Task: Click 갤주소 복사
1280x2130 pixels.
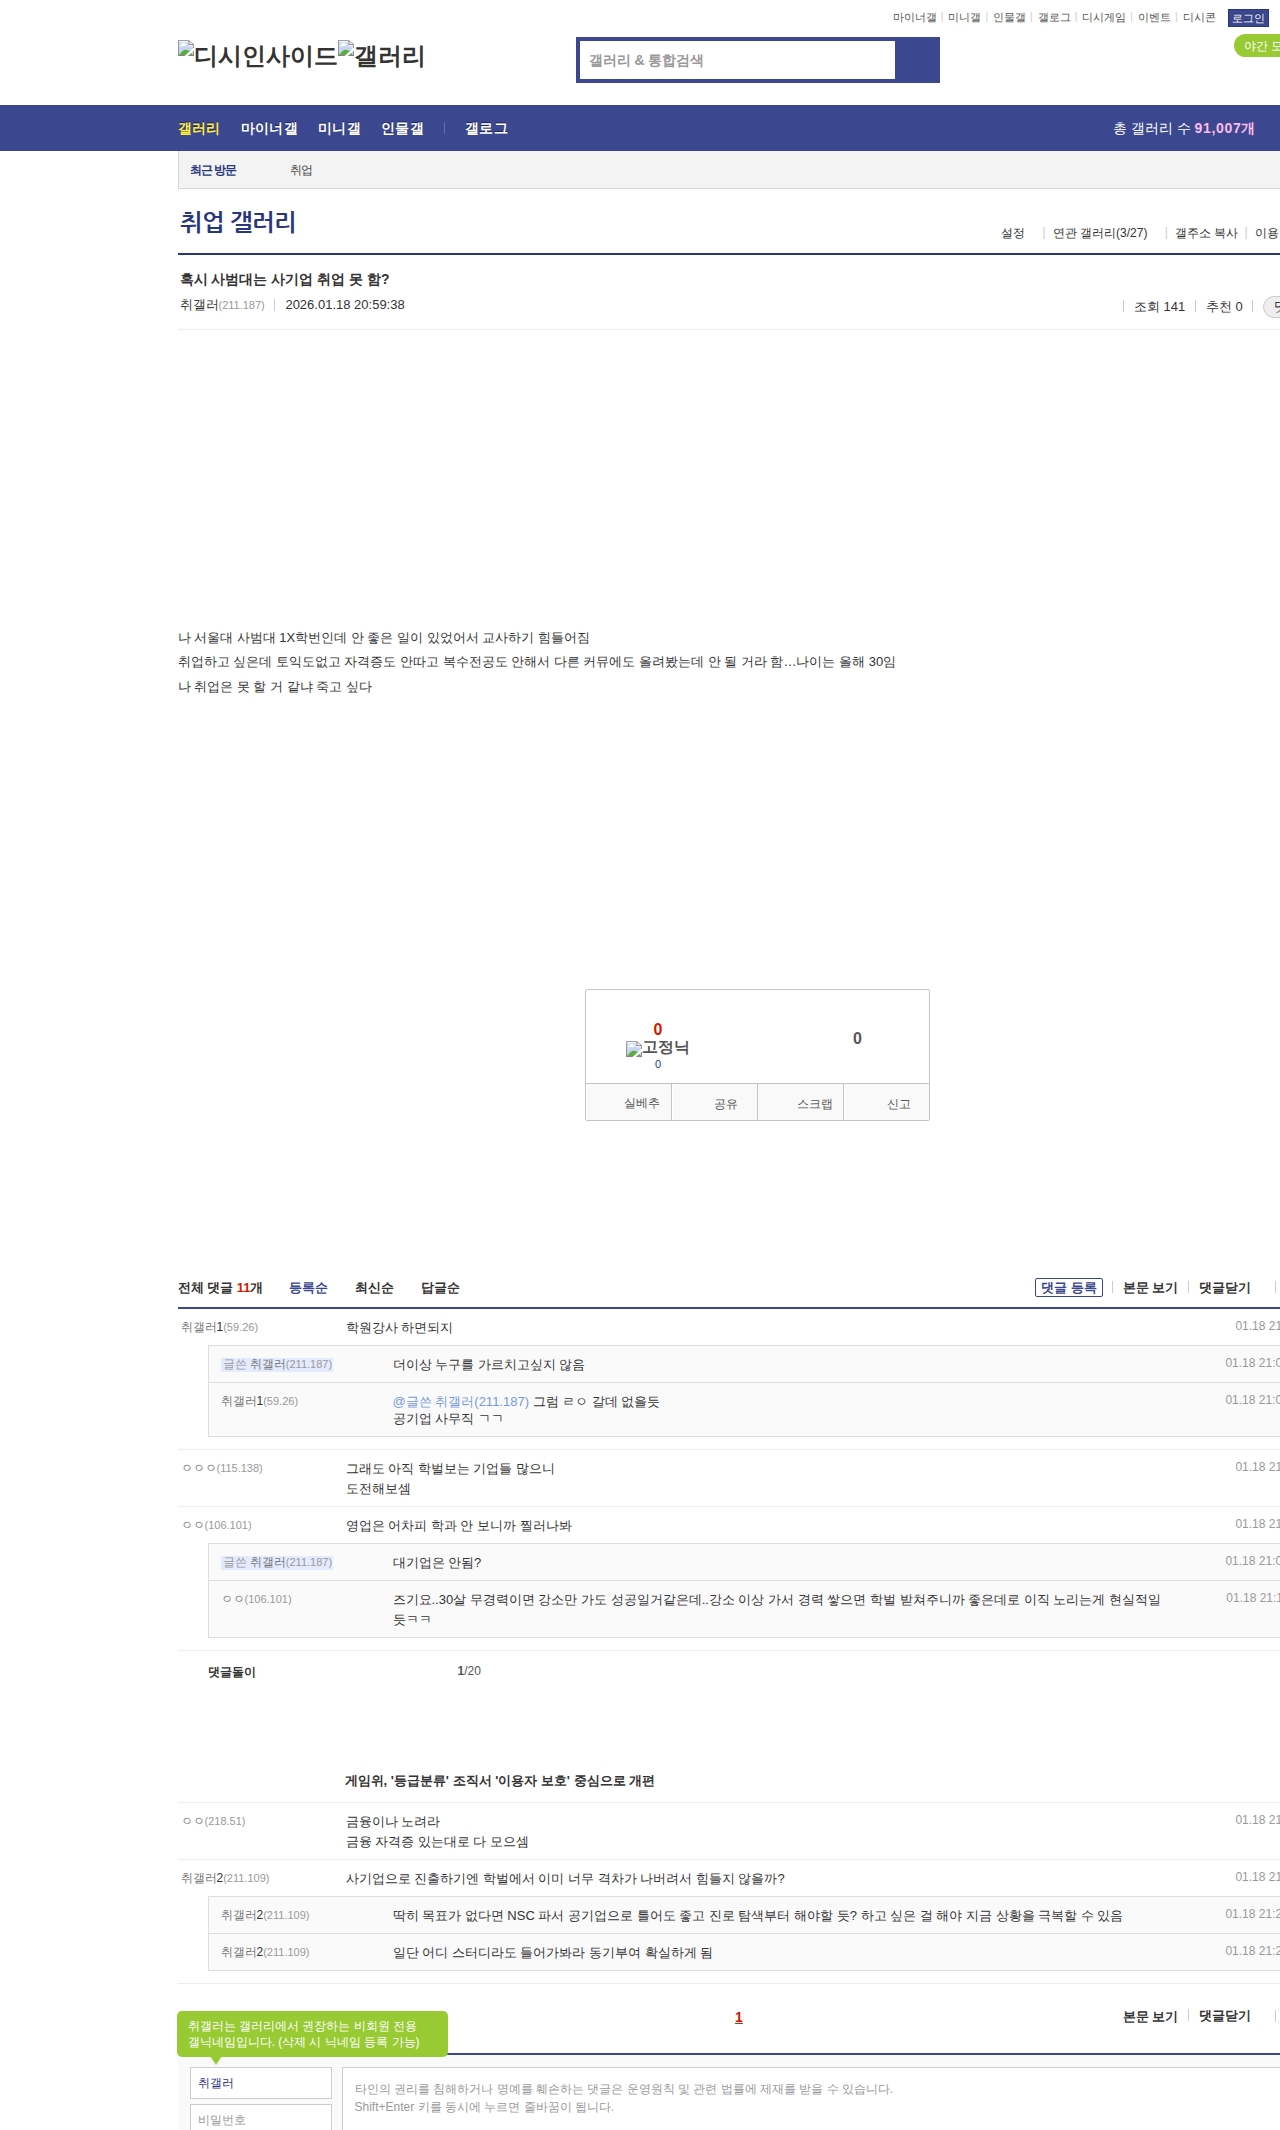Action: point(1206,233)
